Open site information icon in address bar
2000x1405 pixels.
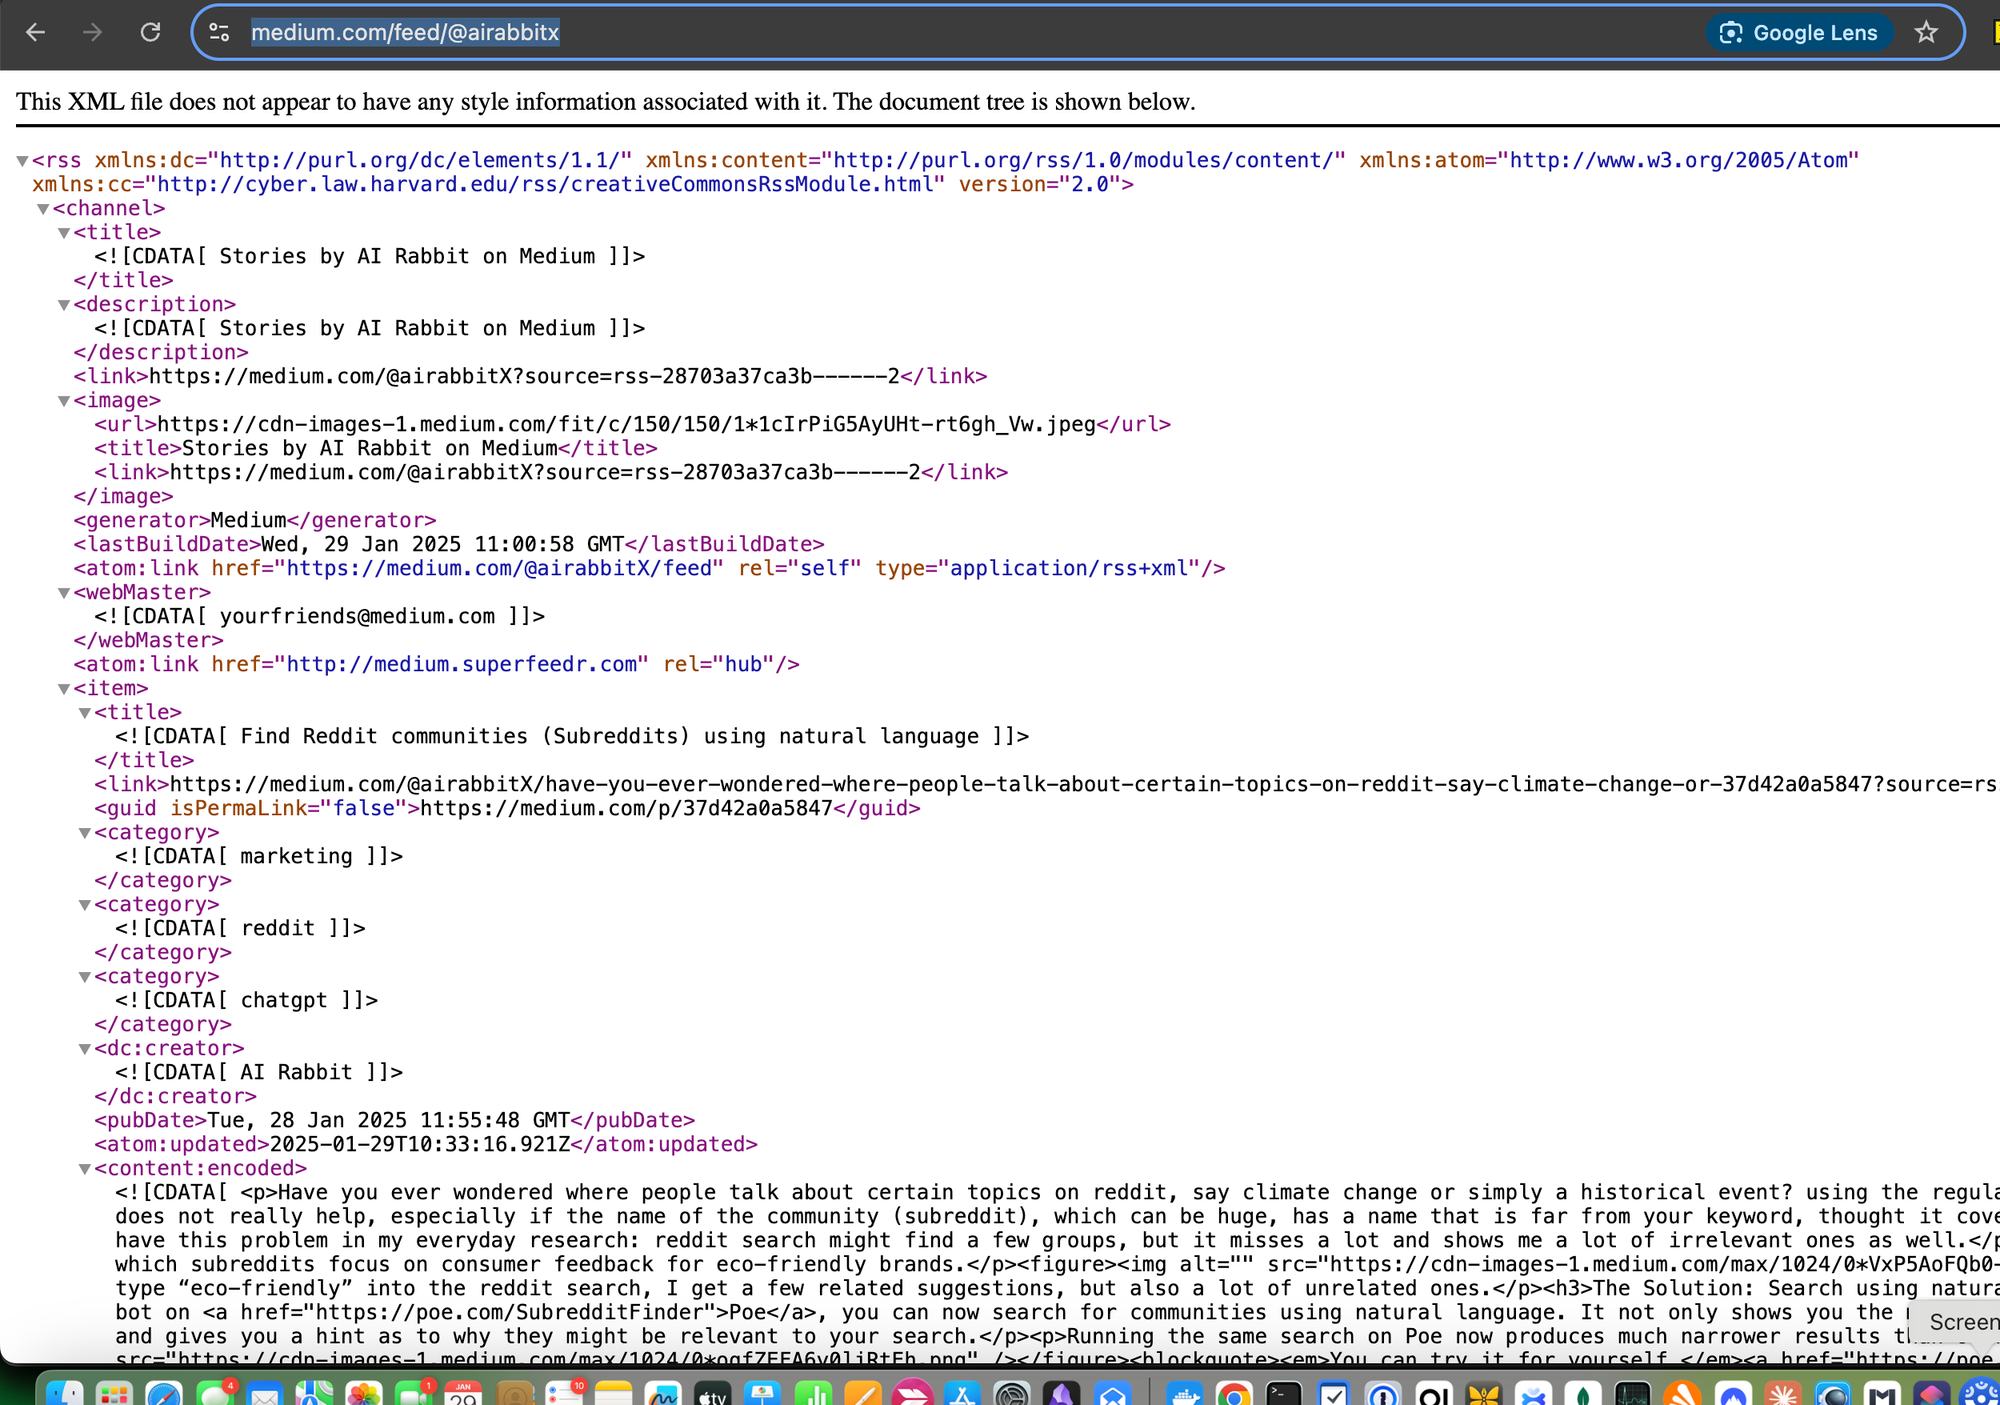click(x=219, y=33)
